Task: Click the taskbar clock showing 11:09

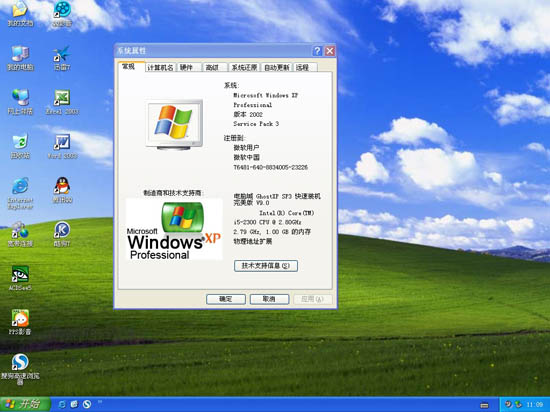Action: click(x=535, y=405)
